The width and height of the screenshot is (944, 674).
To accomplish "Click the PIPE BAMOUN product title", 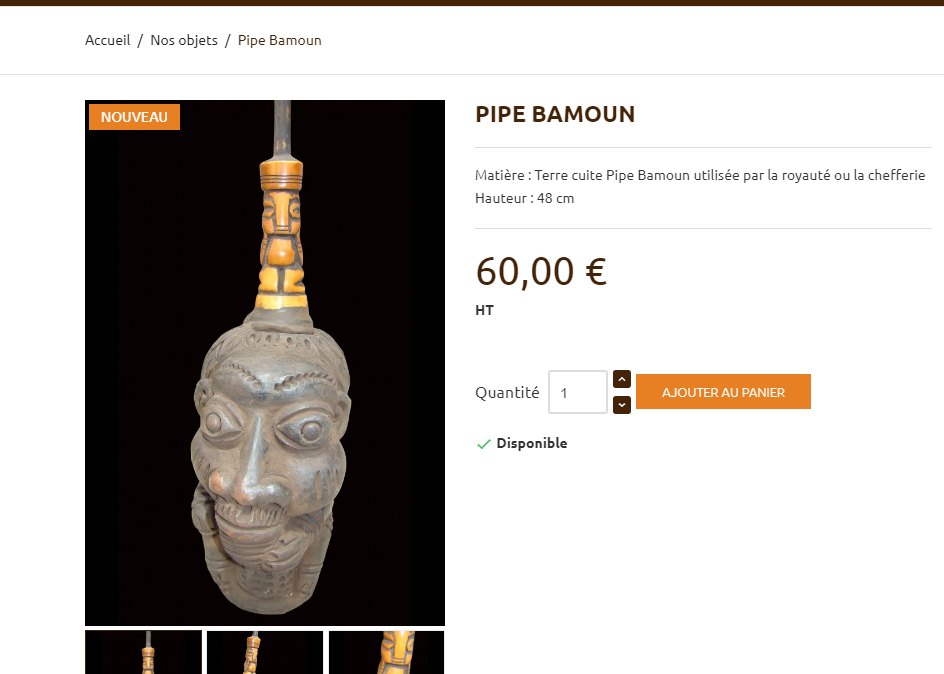I will (555, 114).
